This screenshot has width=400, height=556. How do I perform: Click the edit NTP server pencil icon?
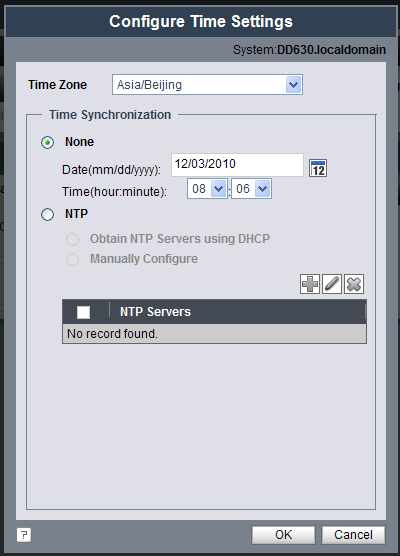click(332, 284)
